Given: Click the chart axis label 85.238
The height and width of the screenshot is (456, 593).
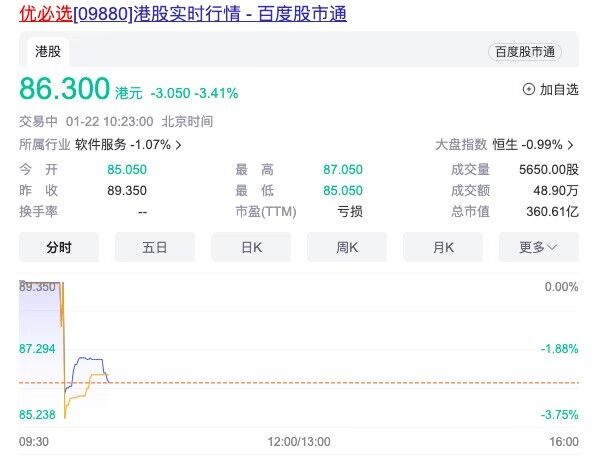Looking at the screenshot, I should click(37, 415).
